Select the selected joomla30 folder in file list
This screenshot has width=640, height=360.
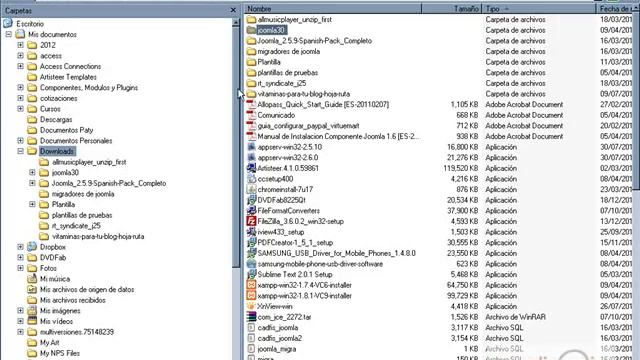pyautogui.click(x=272, y=30)
